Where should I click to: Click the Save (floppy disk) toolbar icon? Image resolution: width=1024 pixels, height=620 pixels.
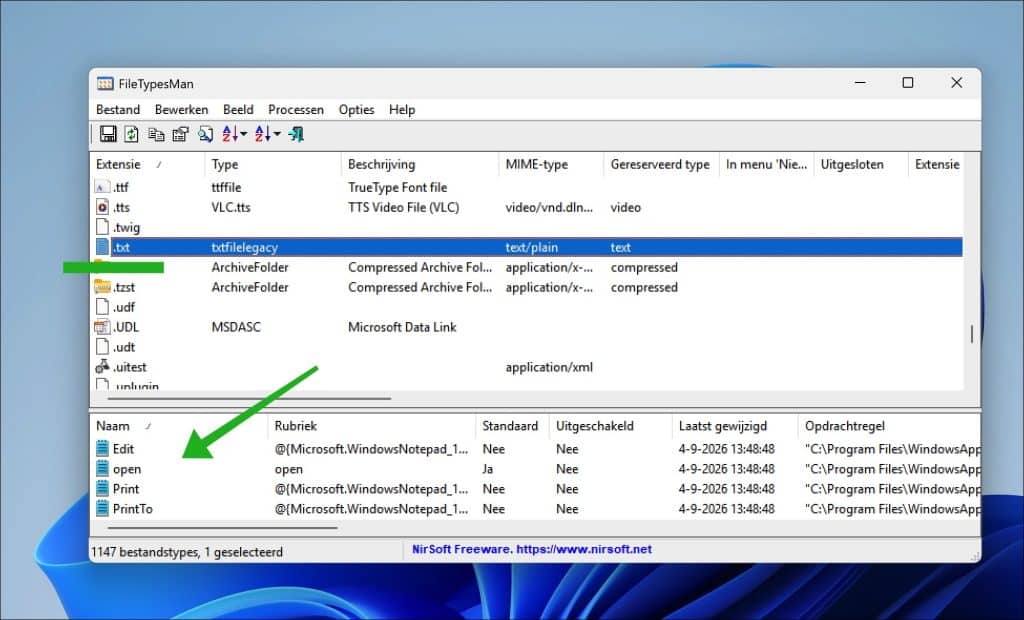pyautogui.click(x=108, y=134)
